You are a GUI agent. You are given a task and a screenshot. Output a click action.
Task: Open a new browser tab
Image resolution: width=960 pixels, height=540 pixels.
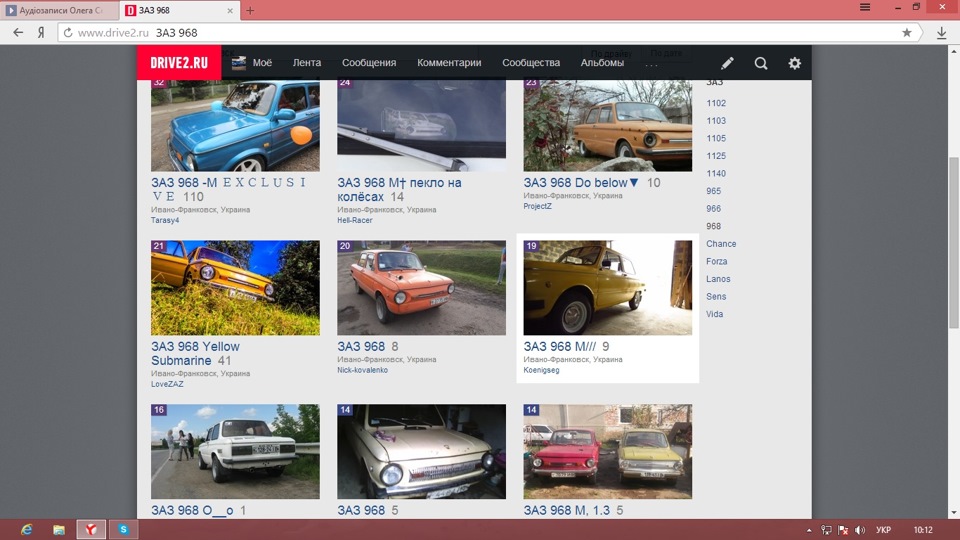coord(250,10)
